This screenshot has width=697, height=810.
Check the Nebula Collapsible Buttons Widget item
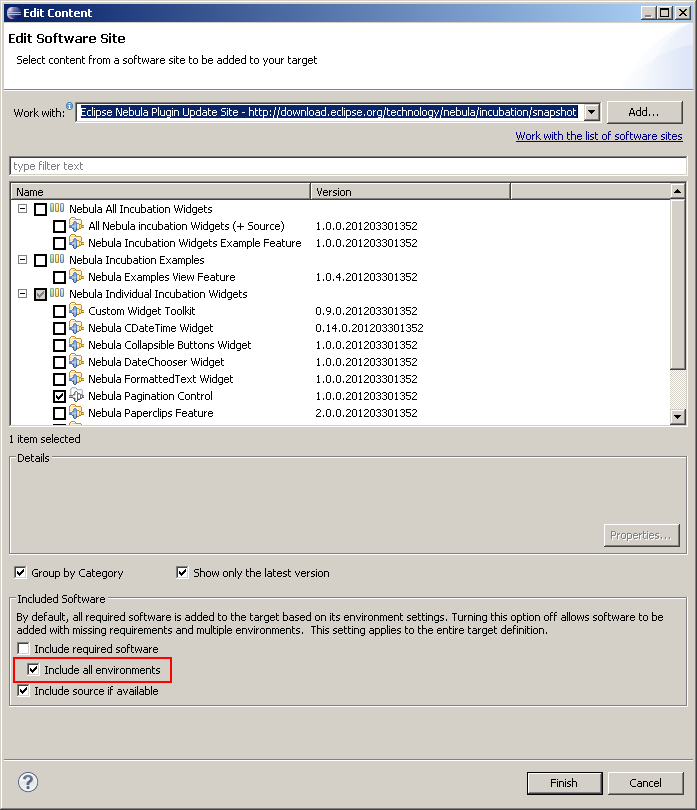(59, 346)
